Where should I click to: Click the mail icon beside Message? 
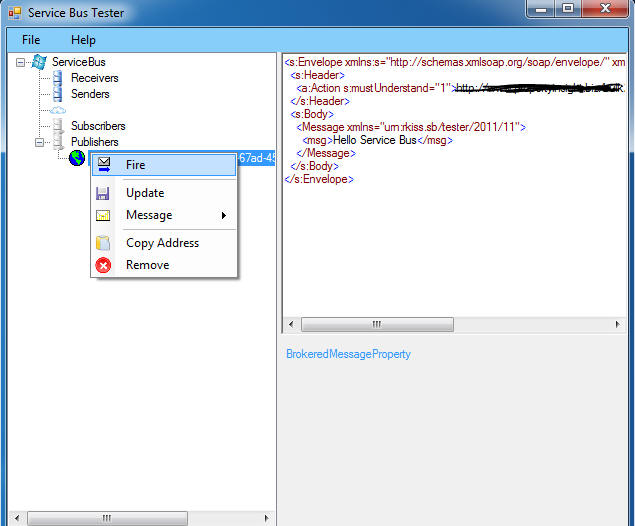103,215
